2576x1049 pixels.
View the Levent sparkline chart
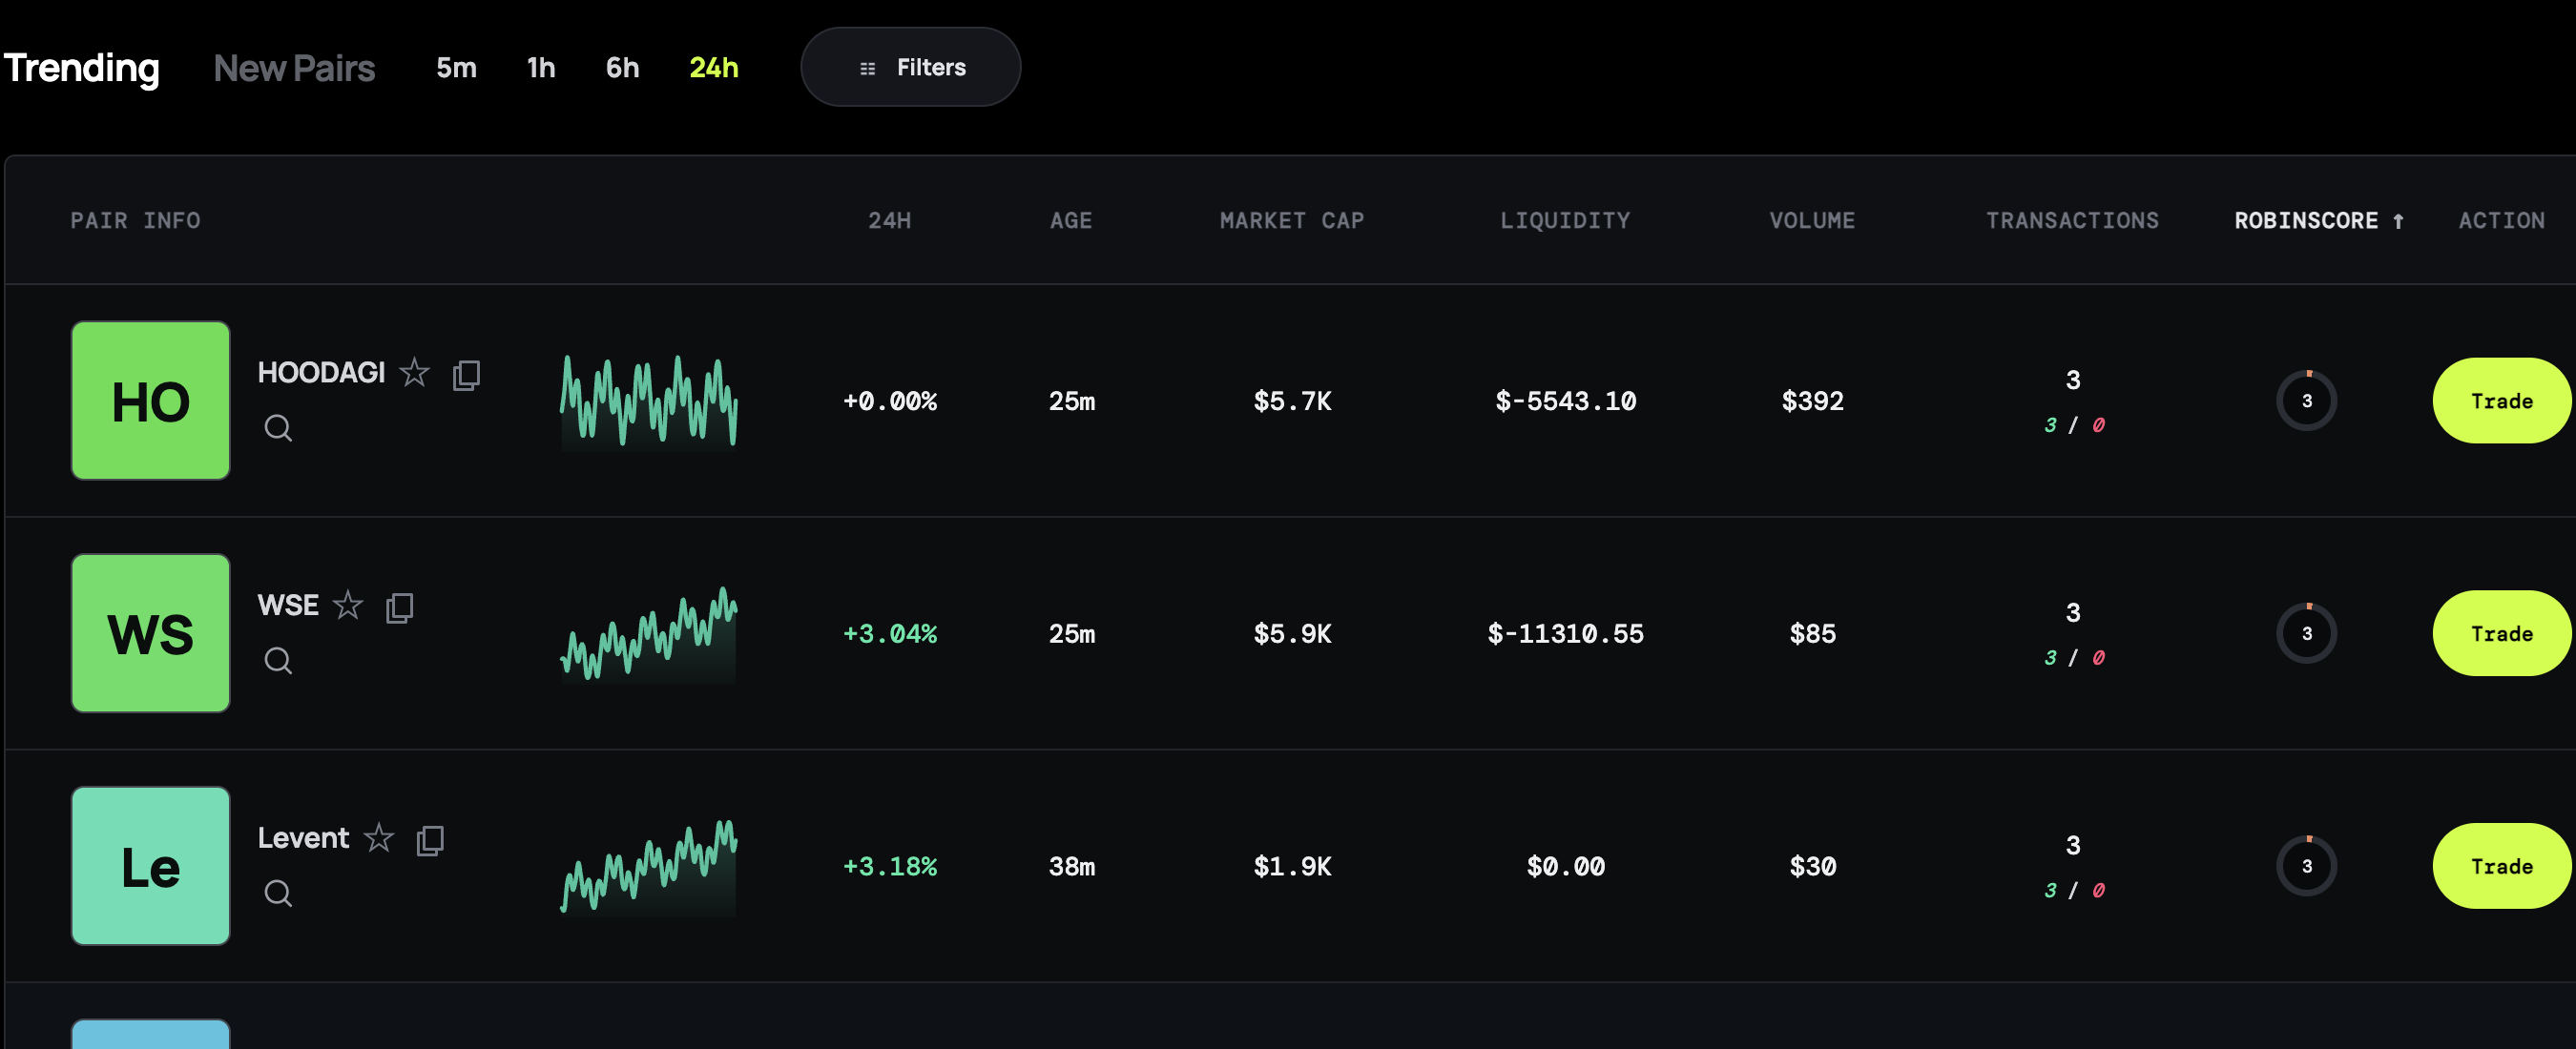[649, 866]
